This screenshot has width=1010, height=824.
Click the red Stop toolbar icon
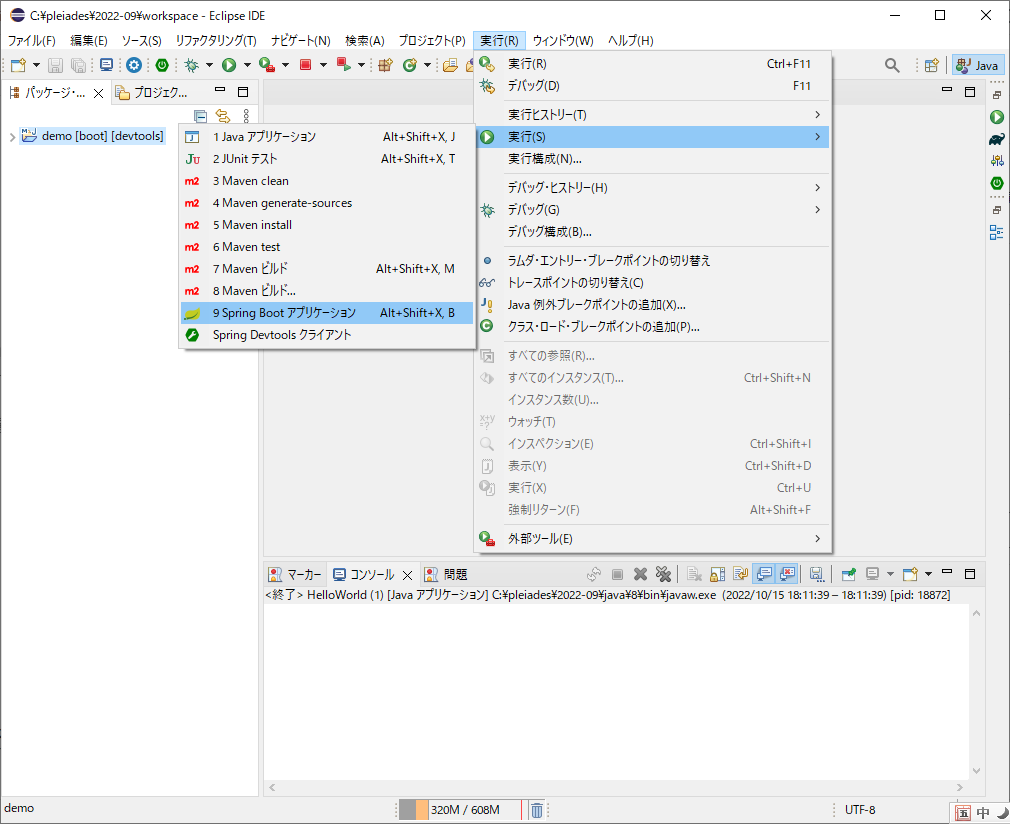(305, 65)
